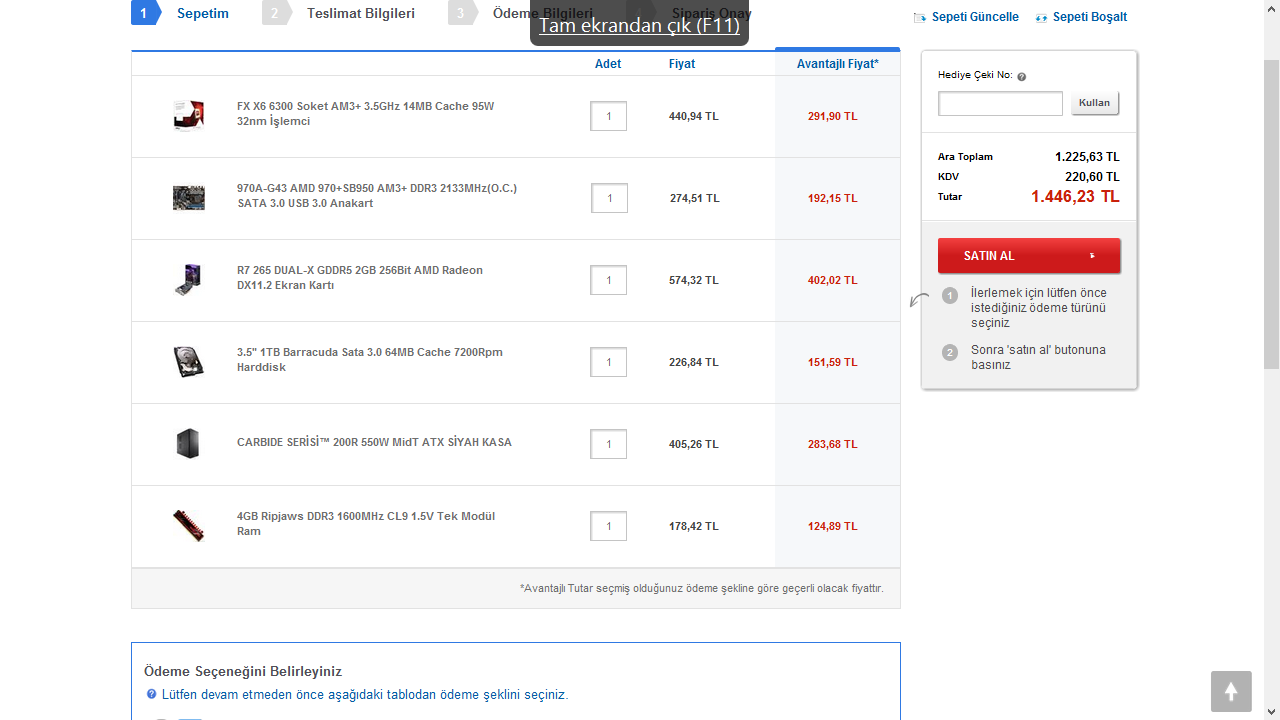Click the Adet column header
The image size is (1280, 720).
point(608,64)
